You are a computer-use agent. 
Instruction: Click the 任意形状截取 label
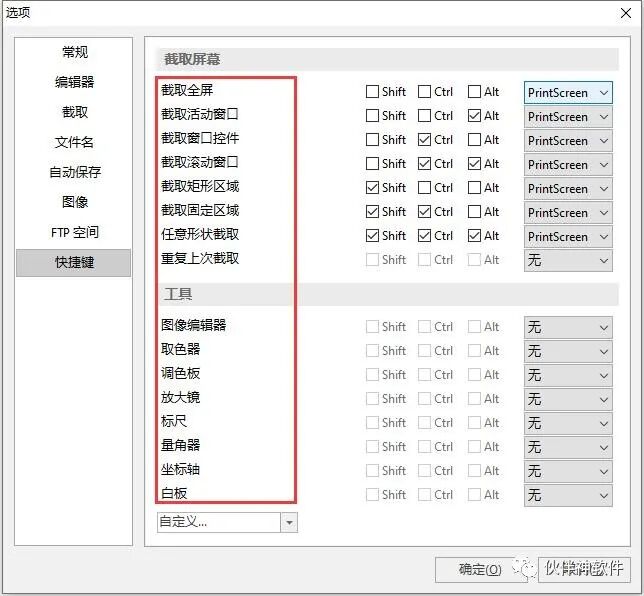[x=200, y=234]
